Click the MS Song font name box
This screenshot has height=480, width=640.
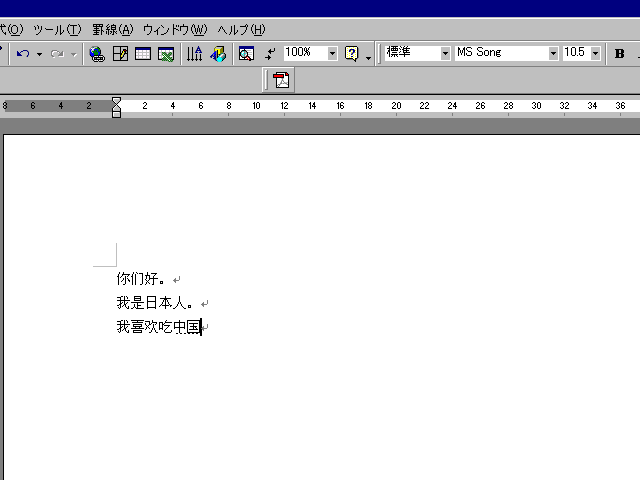tap(501, 53)
